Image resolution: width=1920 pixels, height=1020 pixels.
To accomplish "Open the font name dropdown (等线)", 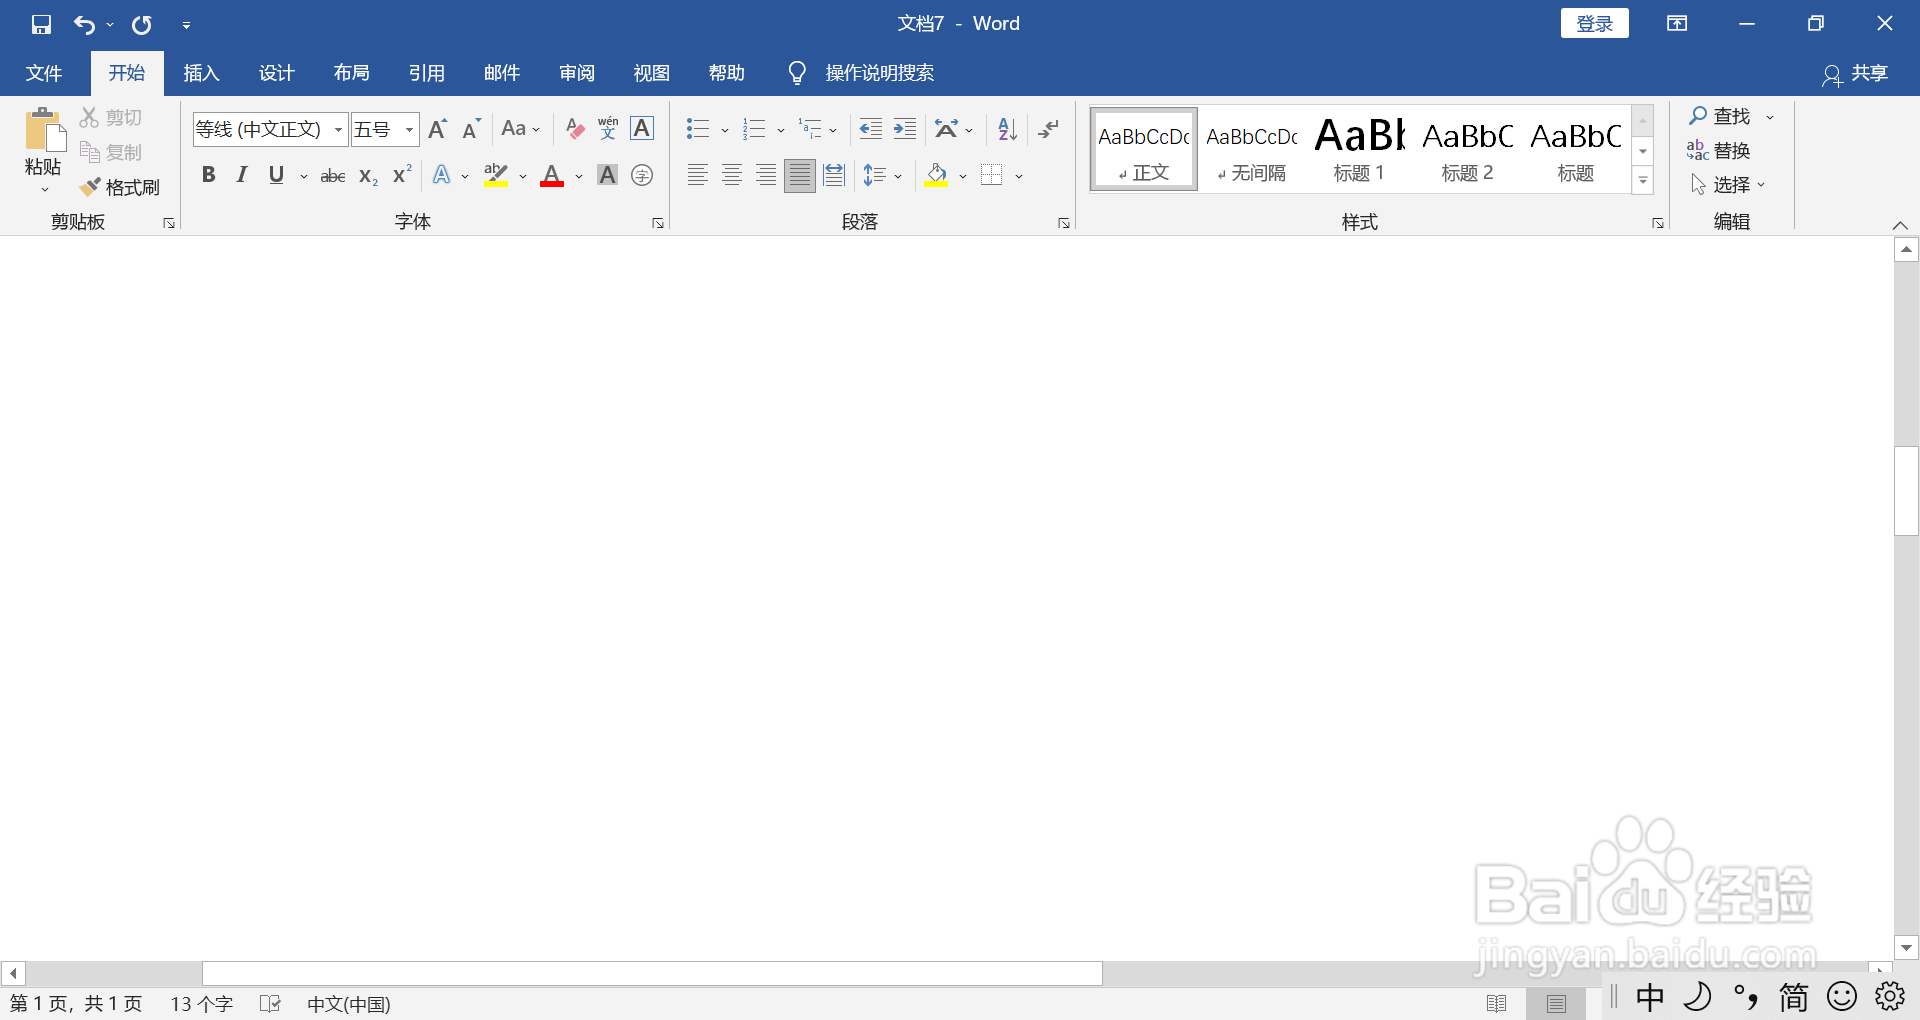I will tap(338, 130).
